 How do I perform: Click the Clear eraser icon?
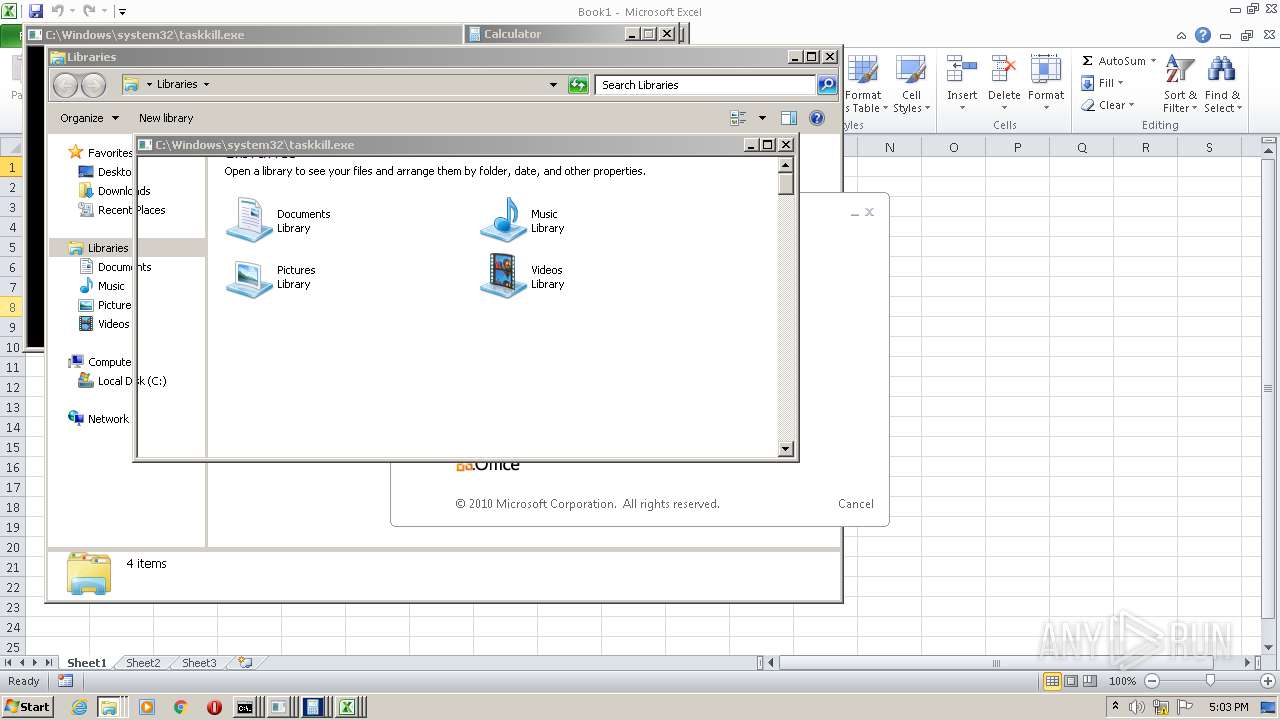point(1088,105)
